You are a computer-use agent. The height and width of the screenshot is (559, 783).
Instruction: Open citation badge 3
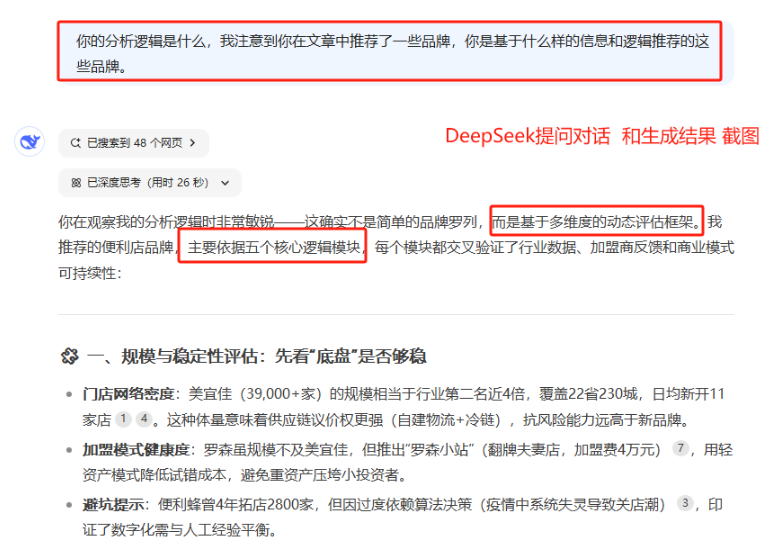pos(685,503)
